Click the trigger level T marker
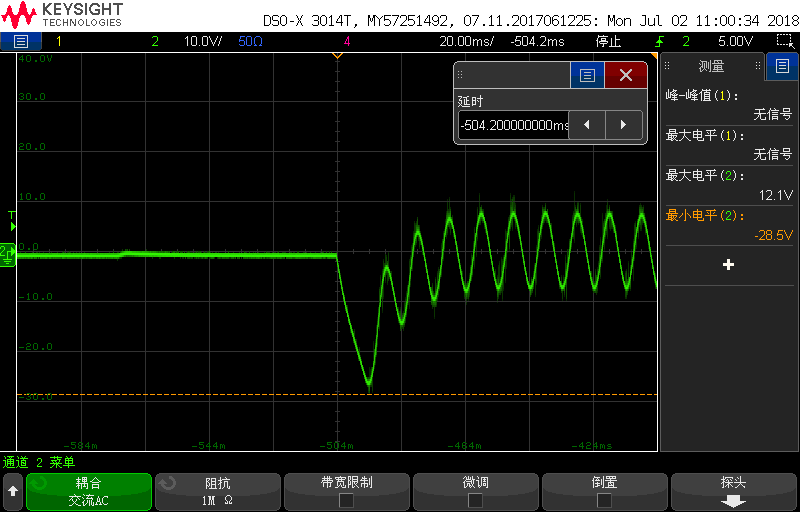 [x=12, y=221]
